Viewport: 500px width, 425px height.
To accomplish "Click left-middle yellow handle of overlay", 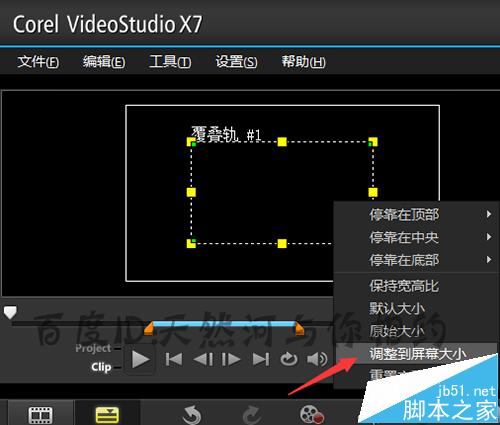I will pyautogui.click(x=191, y=192).
